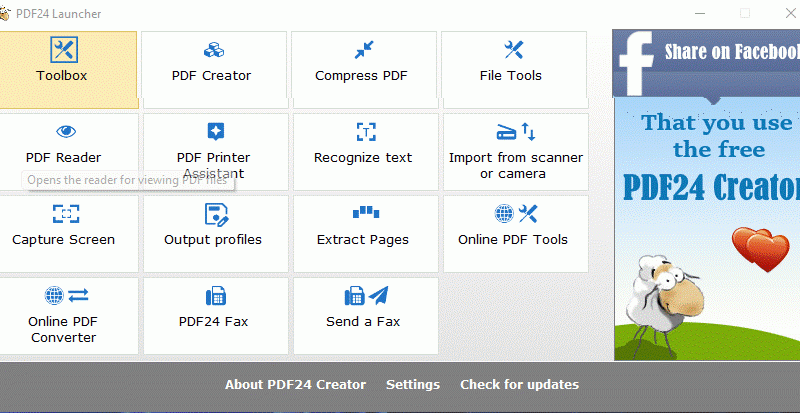800x413 pixels.
Task: Click the Recognize text icon
Action: point(366,132)
